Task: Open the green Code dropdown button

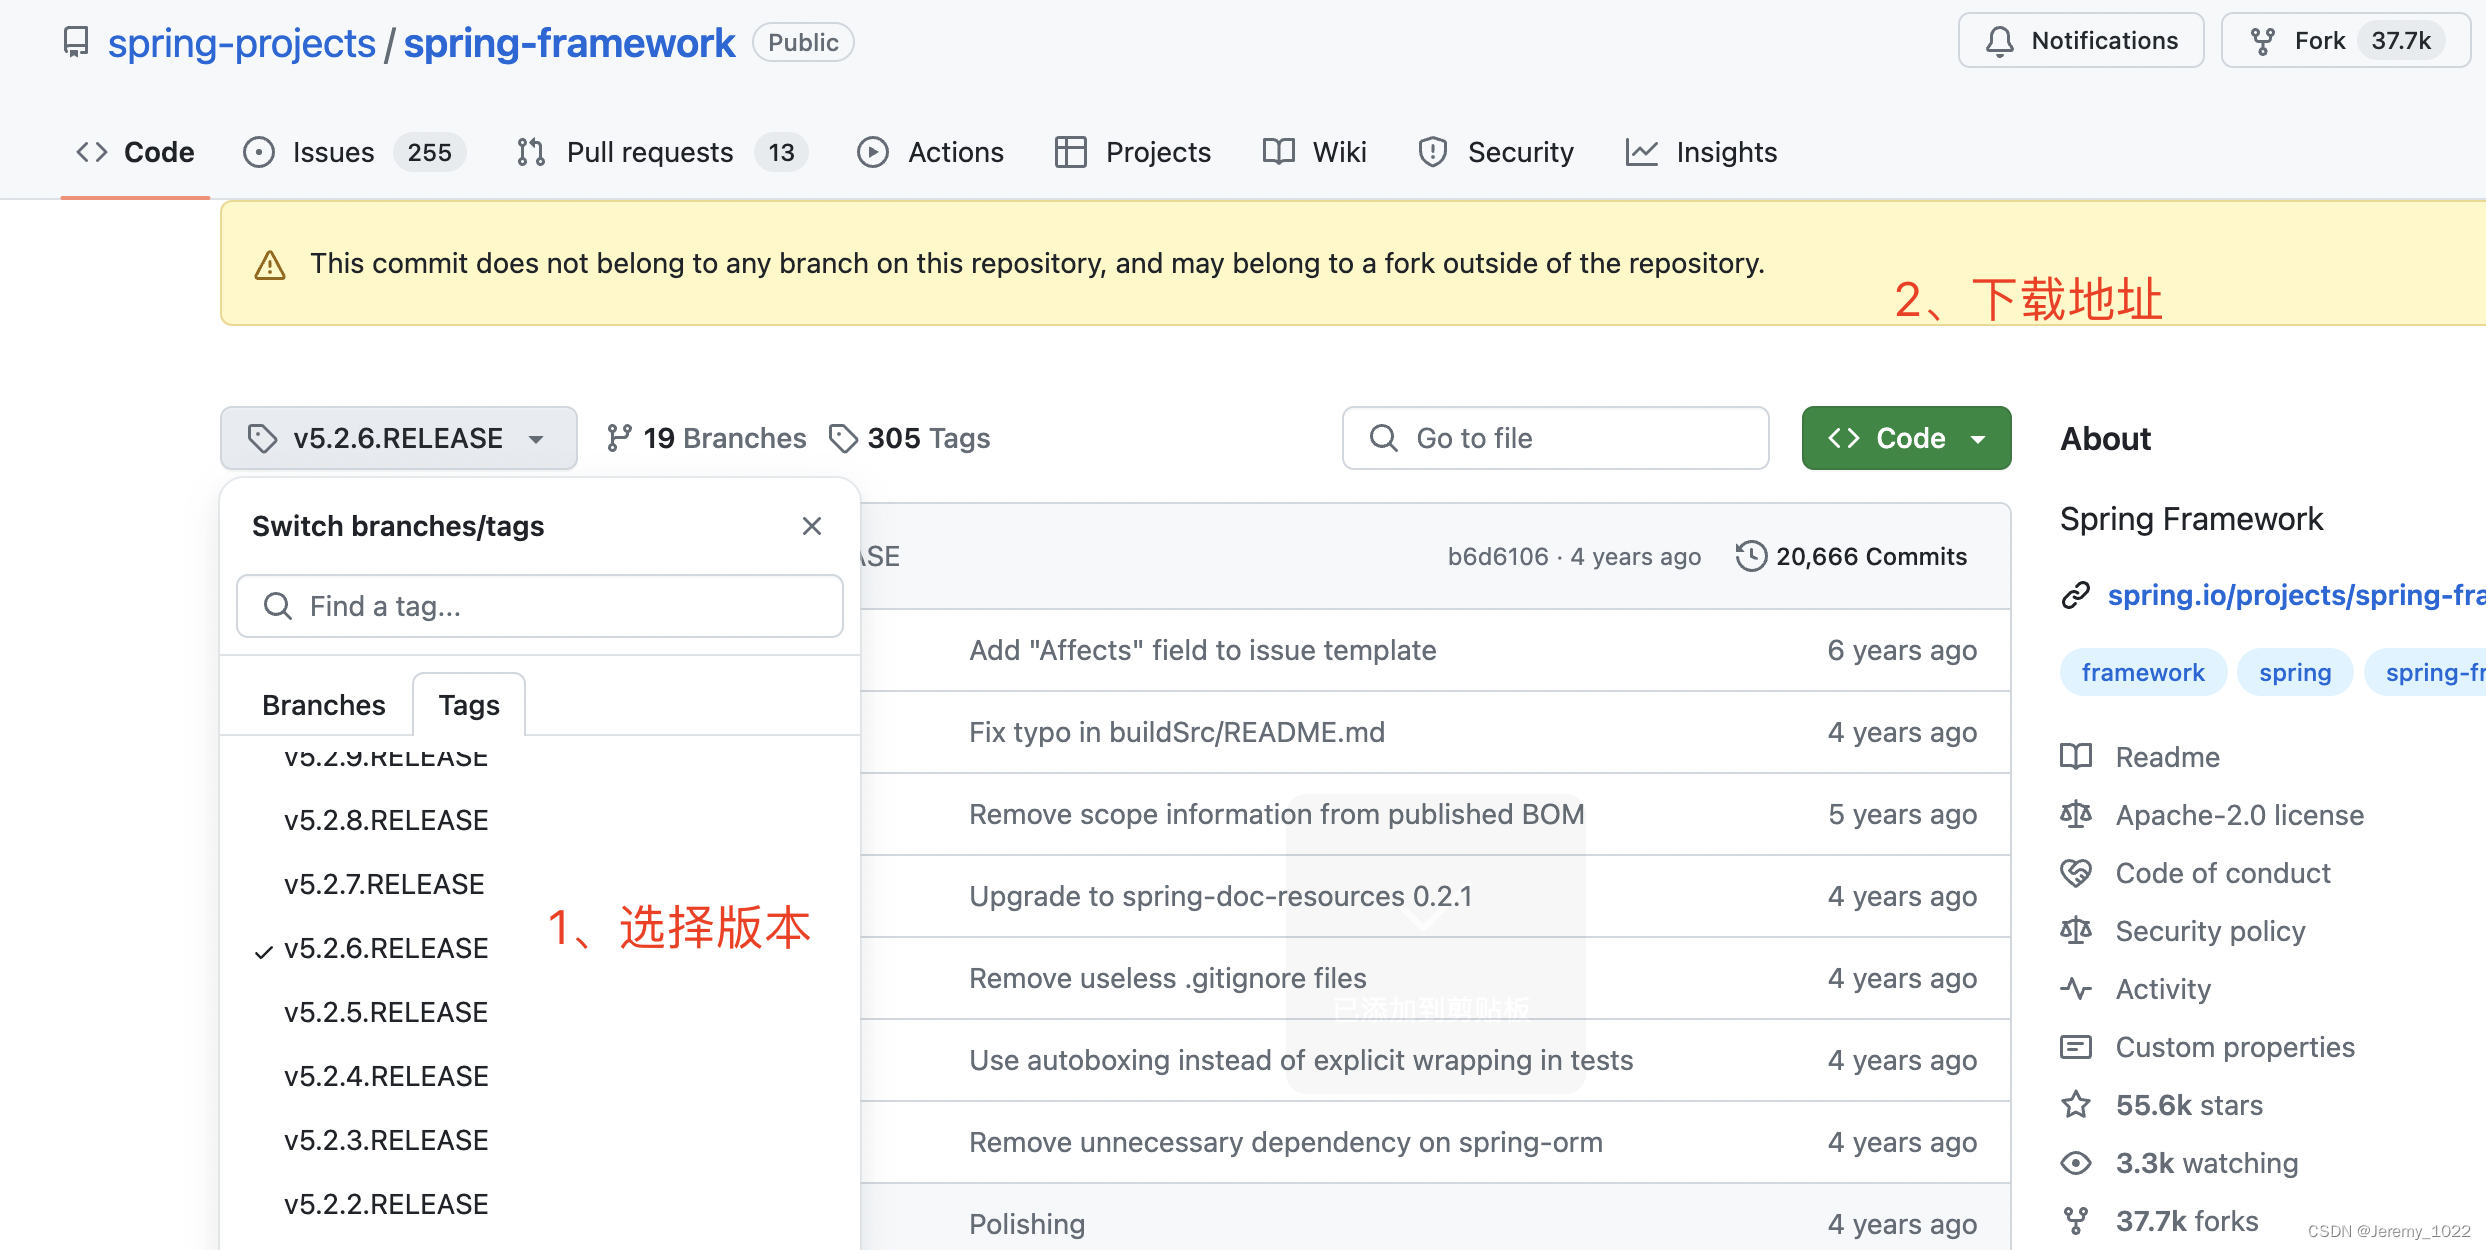Action: coord(1905,438)
